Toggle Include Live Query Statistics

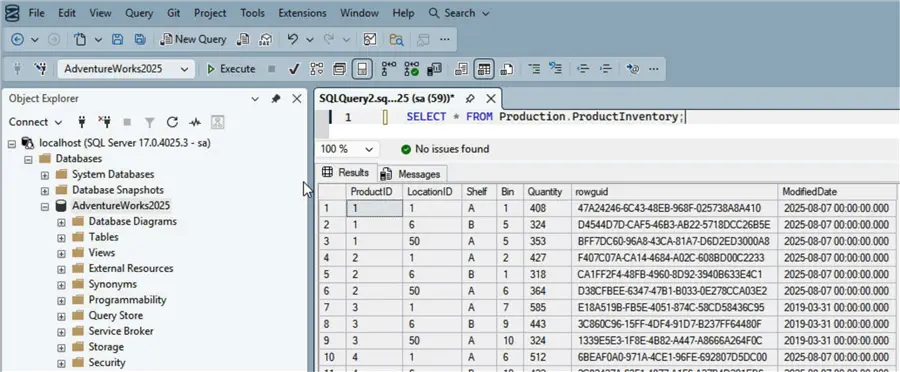click(411, 69)
